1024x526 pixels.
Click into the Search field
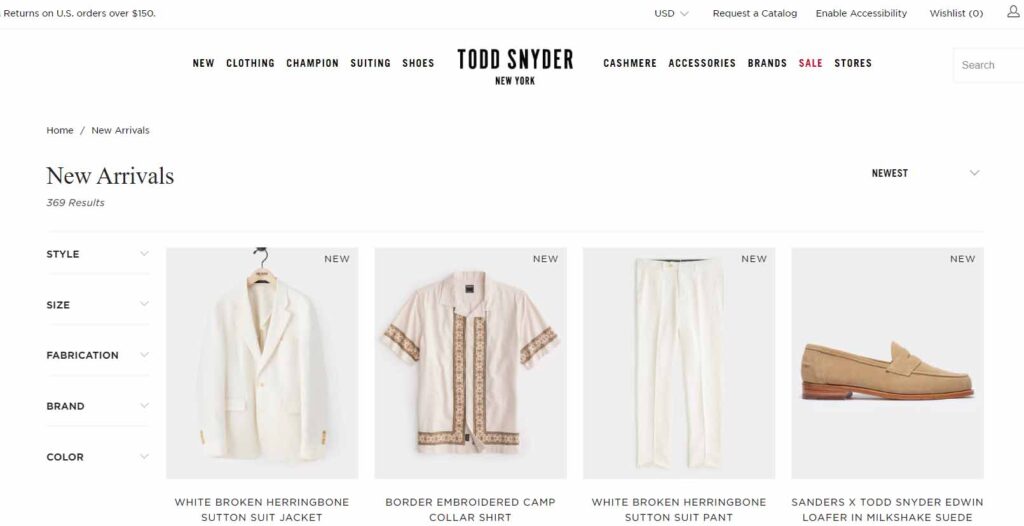[988, 65]
